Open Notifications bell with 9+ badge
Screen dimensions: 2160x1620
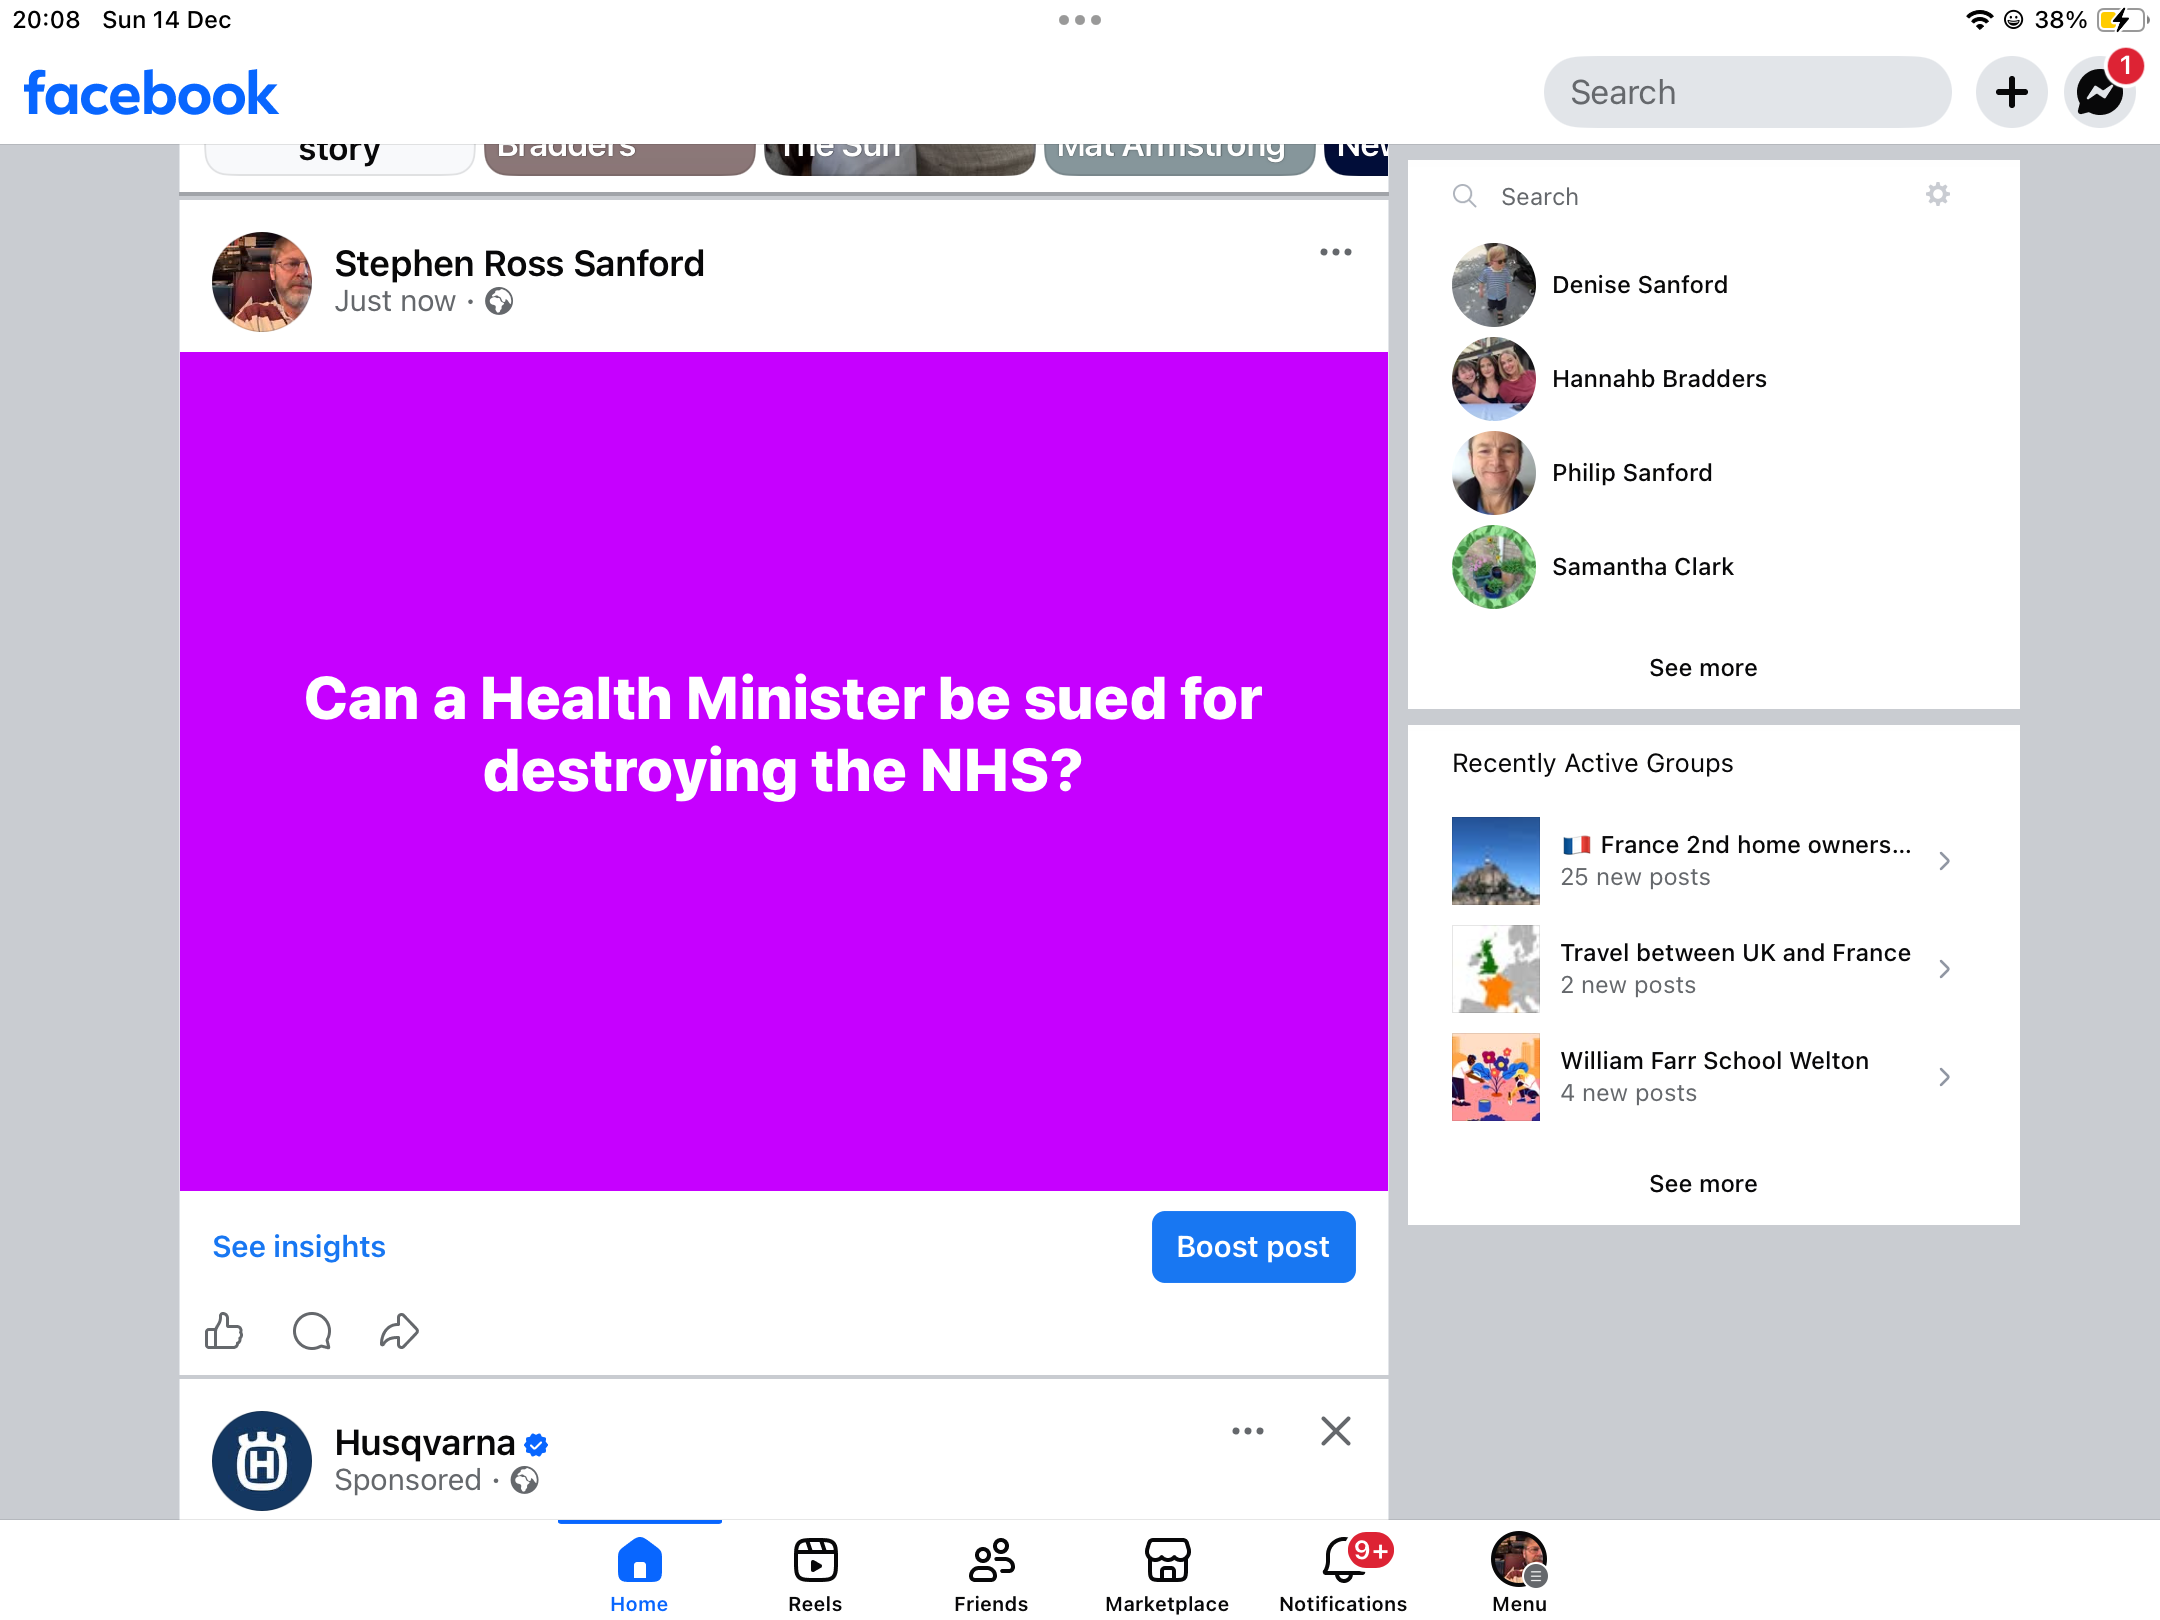tap(1343, 1574)
